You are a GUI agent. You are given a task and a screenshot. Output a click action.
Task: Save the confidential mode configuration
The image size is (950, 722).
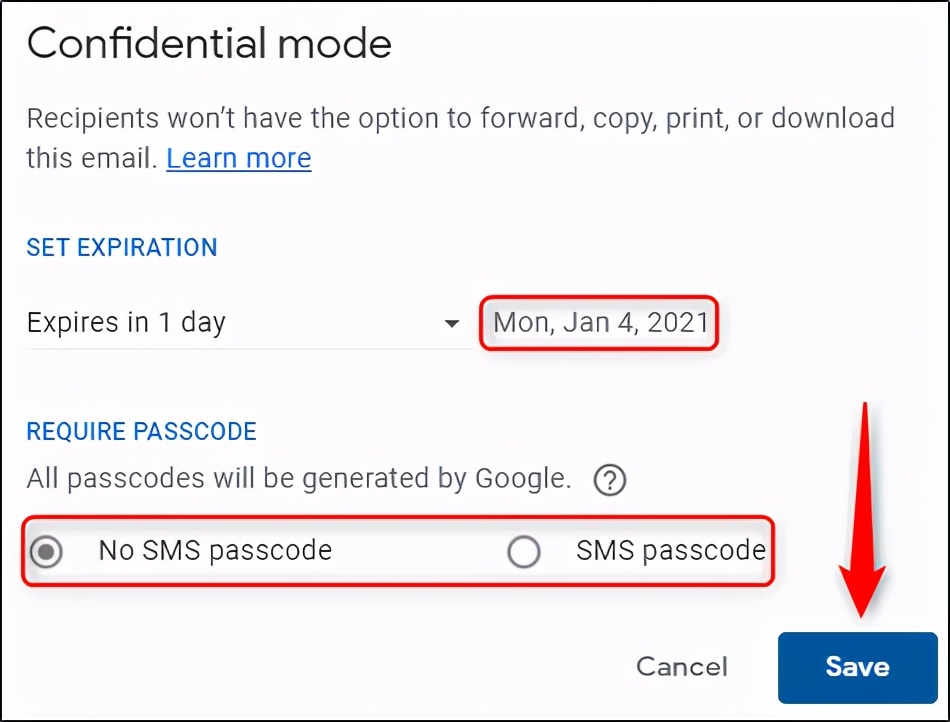pos(857,666)
